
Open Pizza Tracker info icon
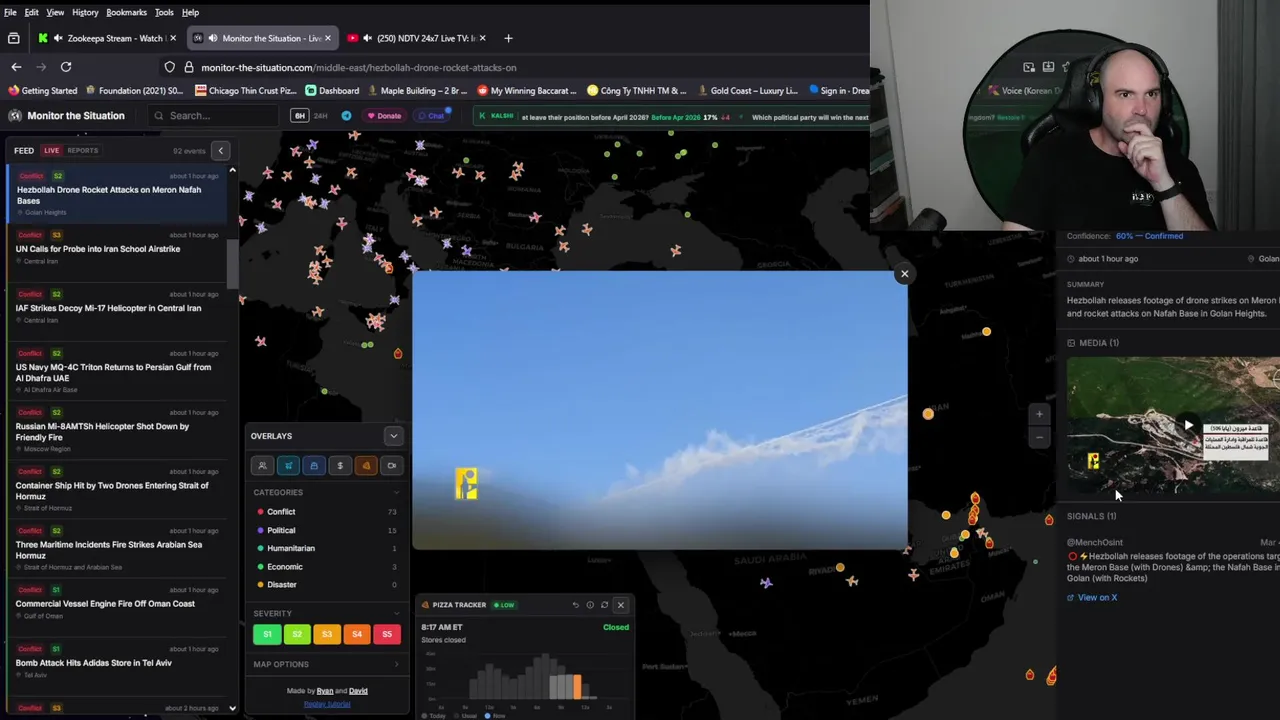[x=590, y=605]
